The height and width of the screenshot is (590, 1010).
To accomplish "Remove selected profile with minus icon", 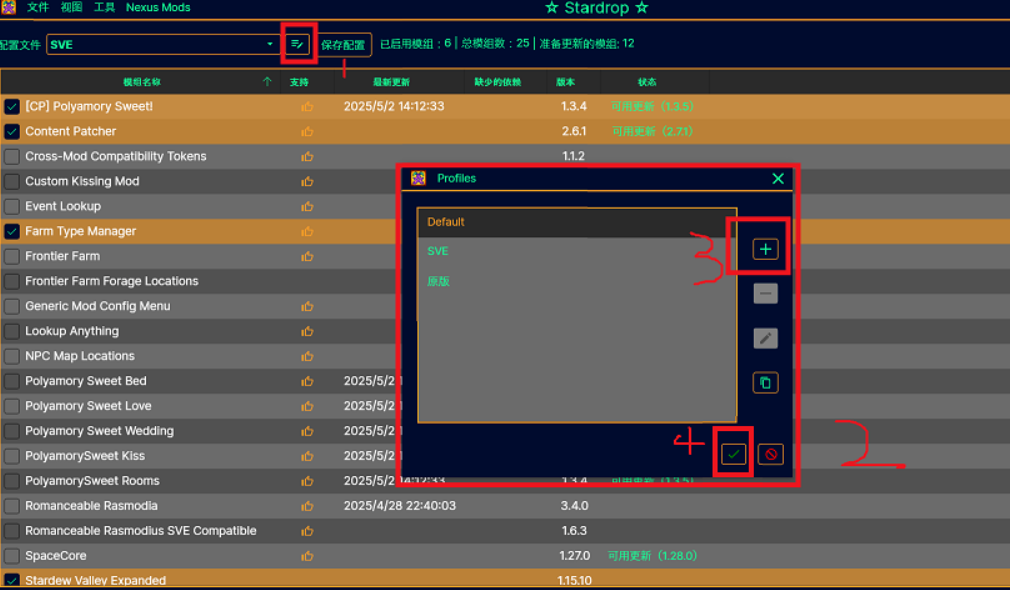I will [765, 294].
